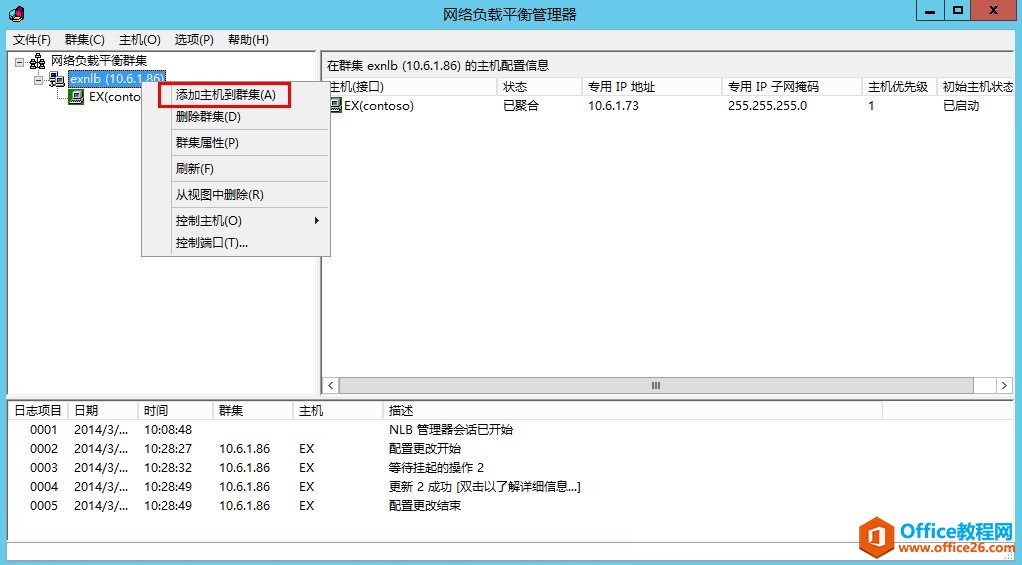Open the 主机(O) menu
This screenshot has height=565, width=1022.
tap(139, 40)
